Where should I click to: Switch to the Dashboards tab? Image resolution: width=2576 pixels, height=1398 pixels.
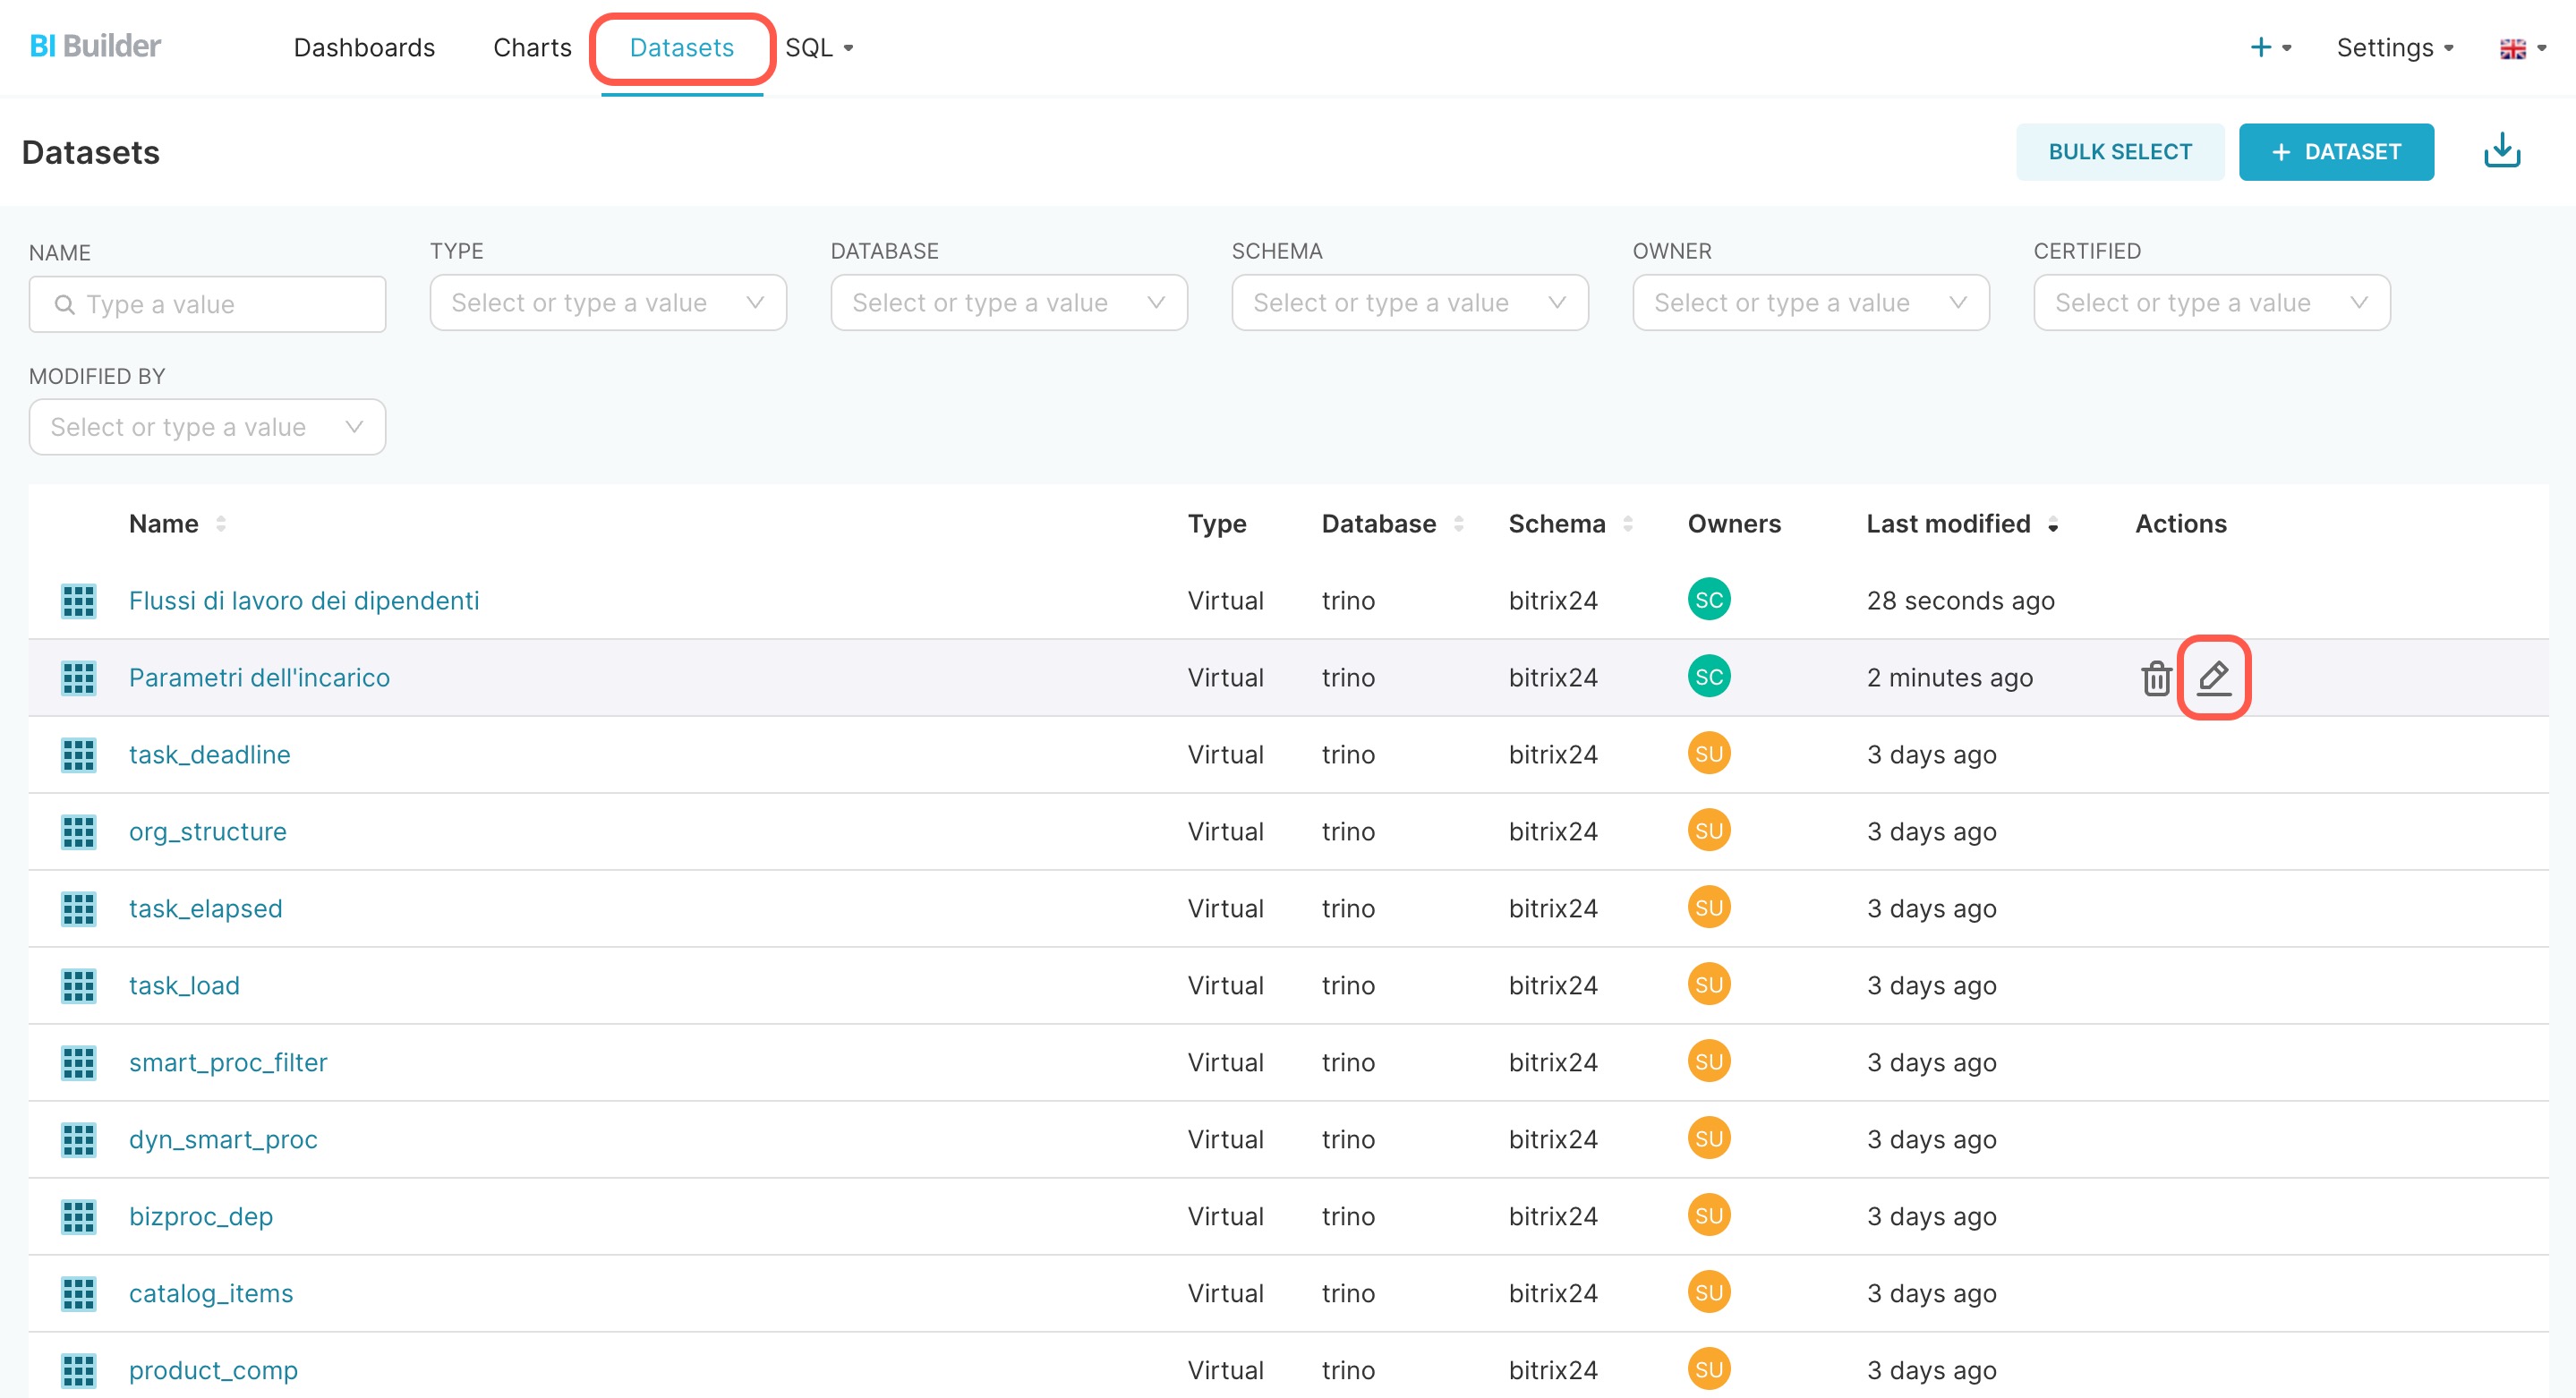pos(364,47)
